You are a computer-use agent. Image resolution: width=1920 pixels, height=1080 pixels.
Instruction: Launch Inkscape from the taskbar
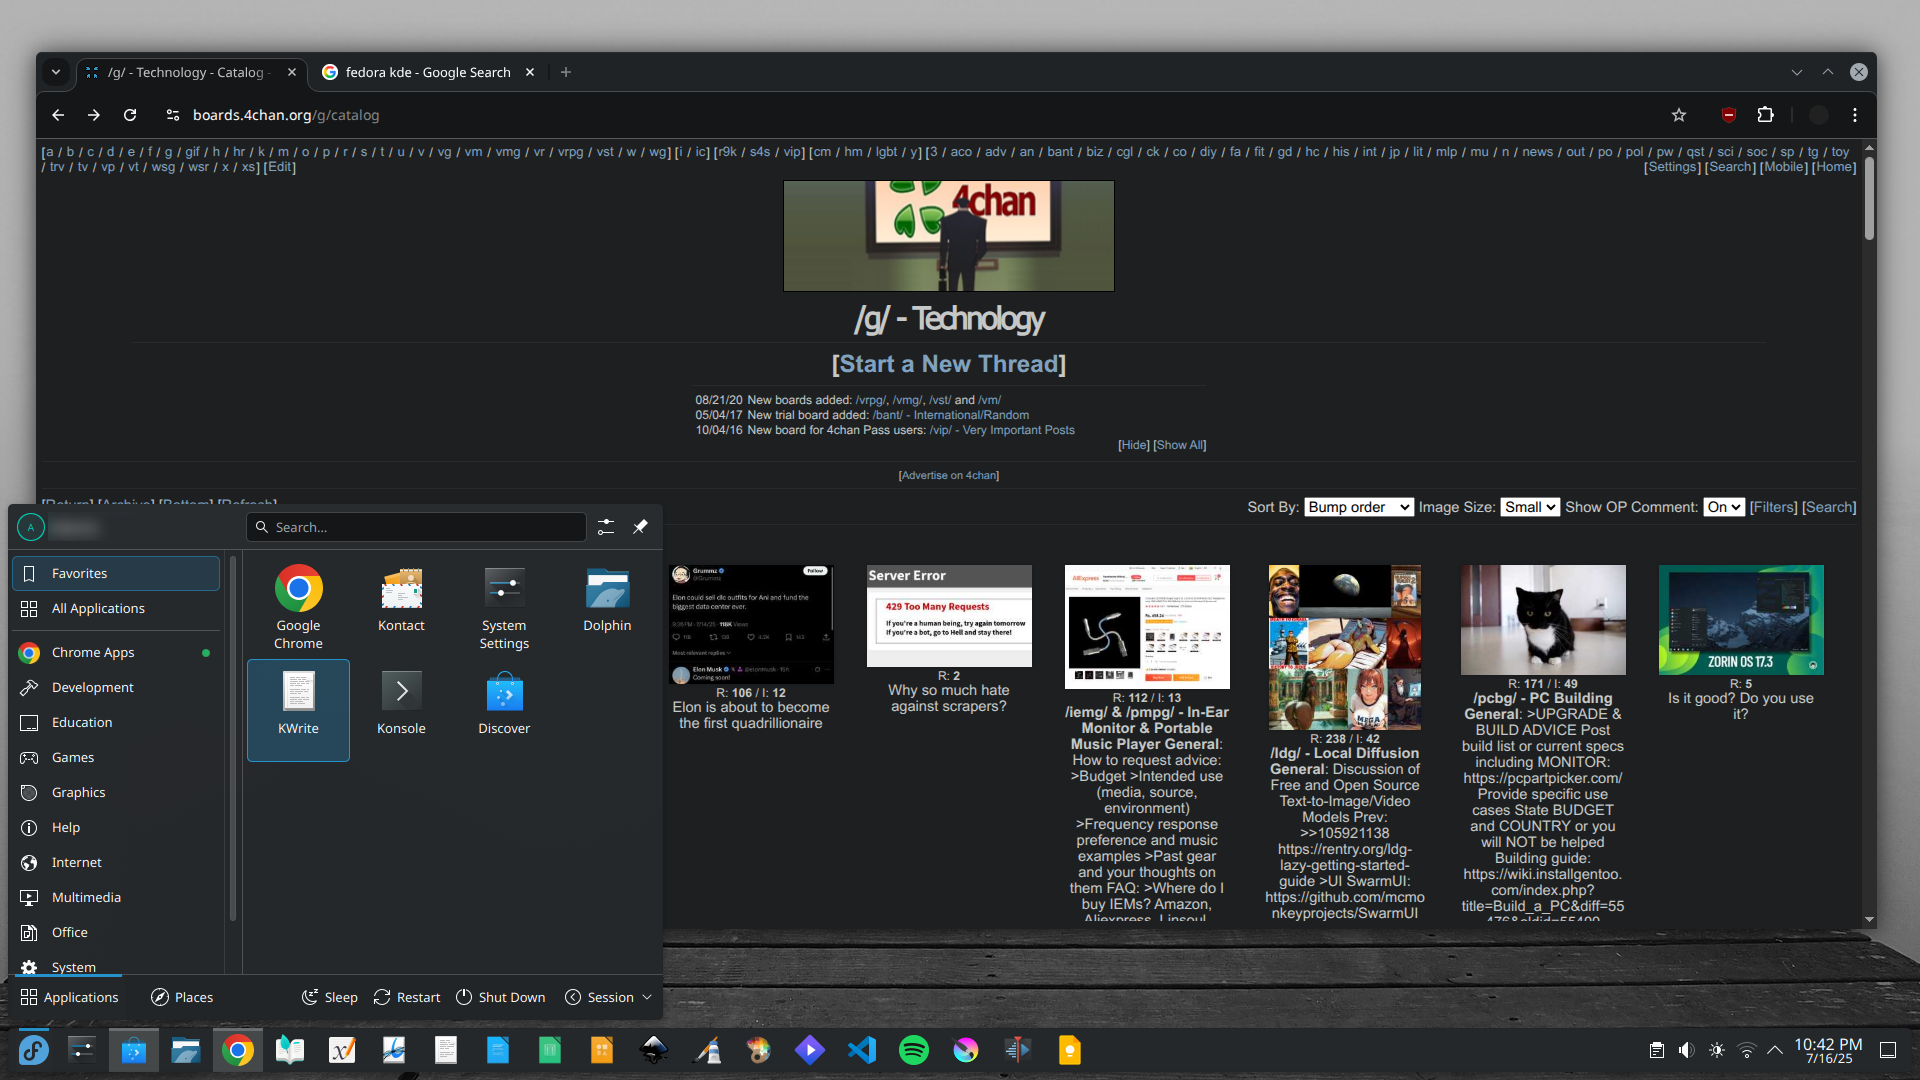[x=654, y=1050]
